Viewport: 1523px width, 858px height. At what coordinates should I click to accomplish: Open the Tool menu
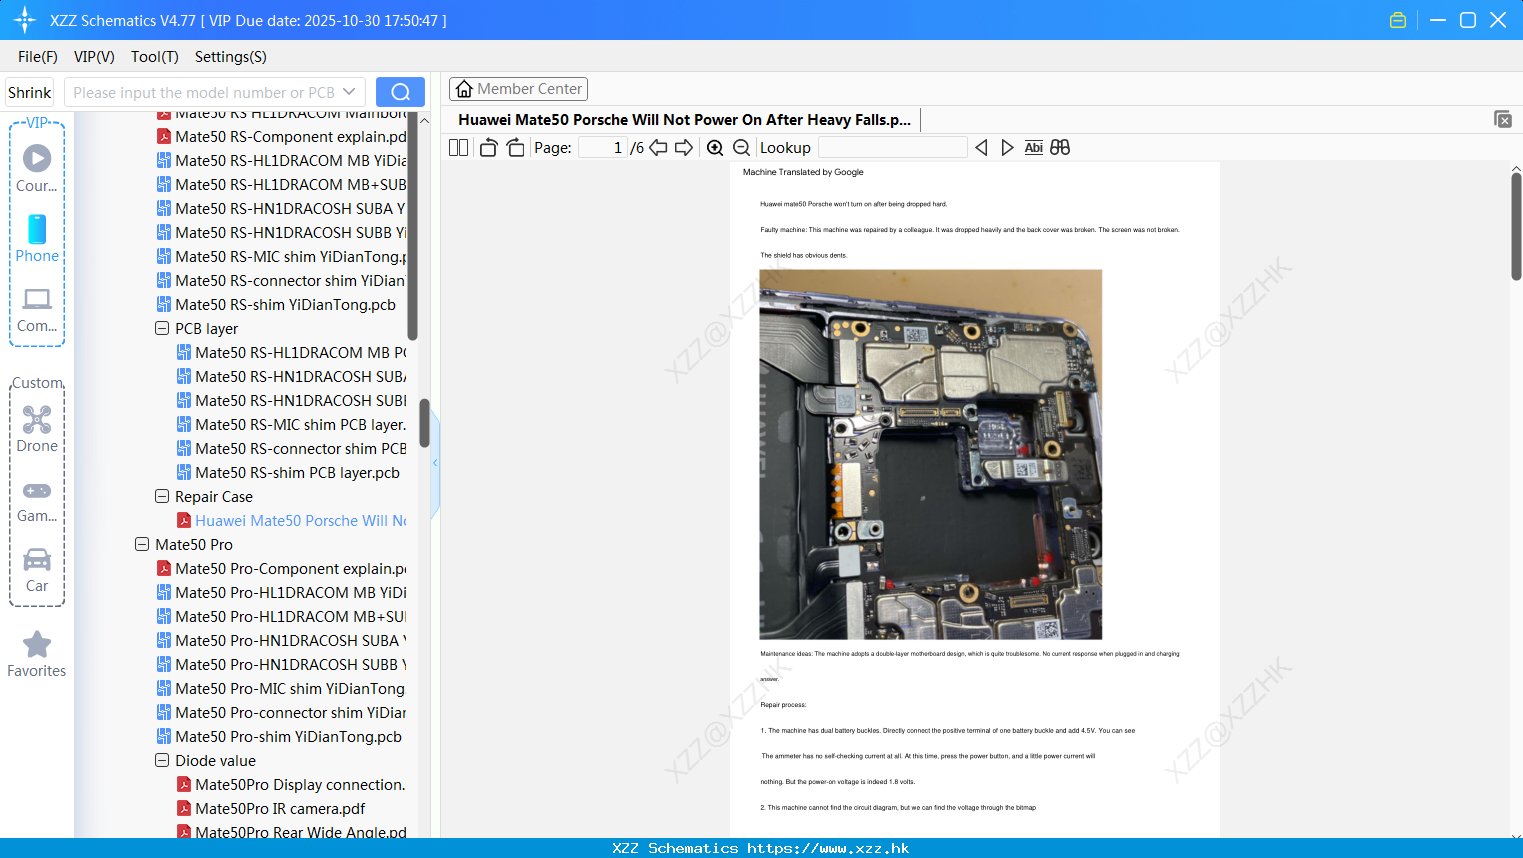click(154, 57)
